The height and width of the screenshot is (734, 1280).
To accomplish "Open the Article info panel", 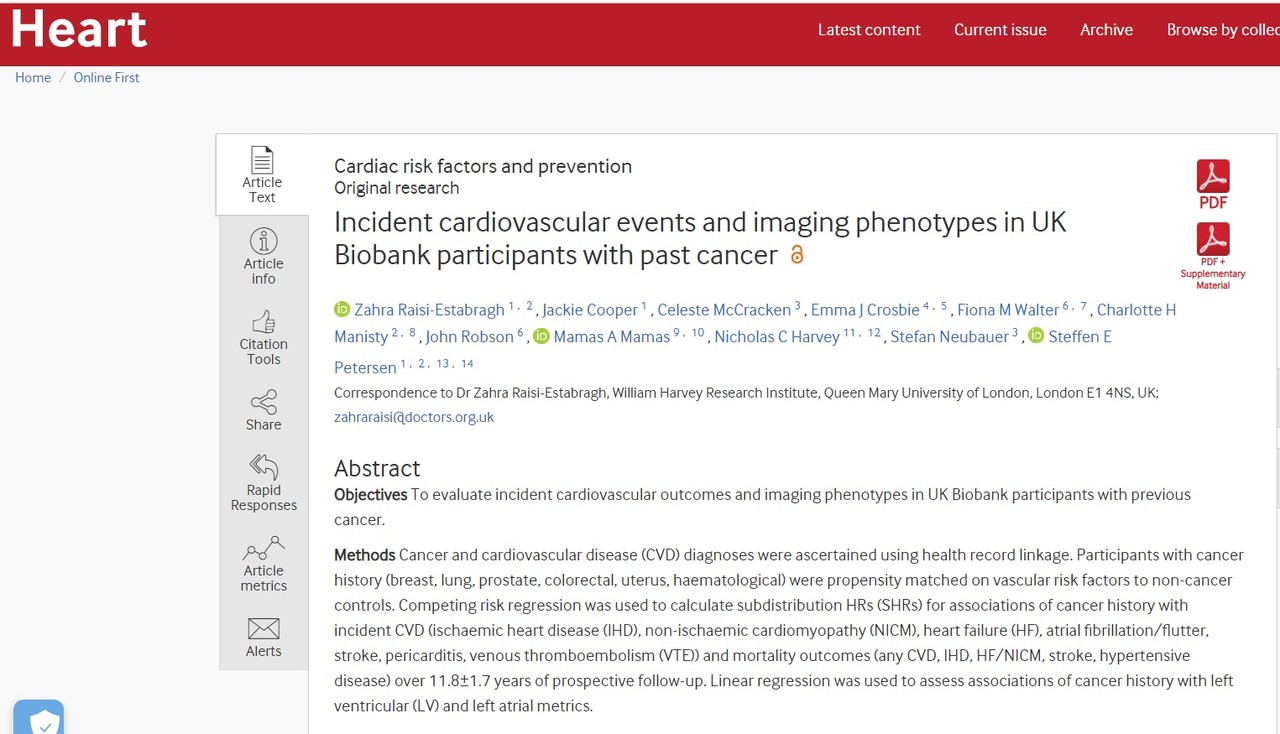I will tap(264, 242).
